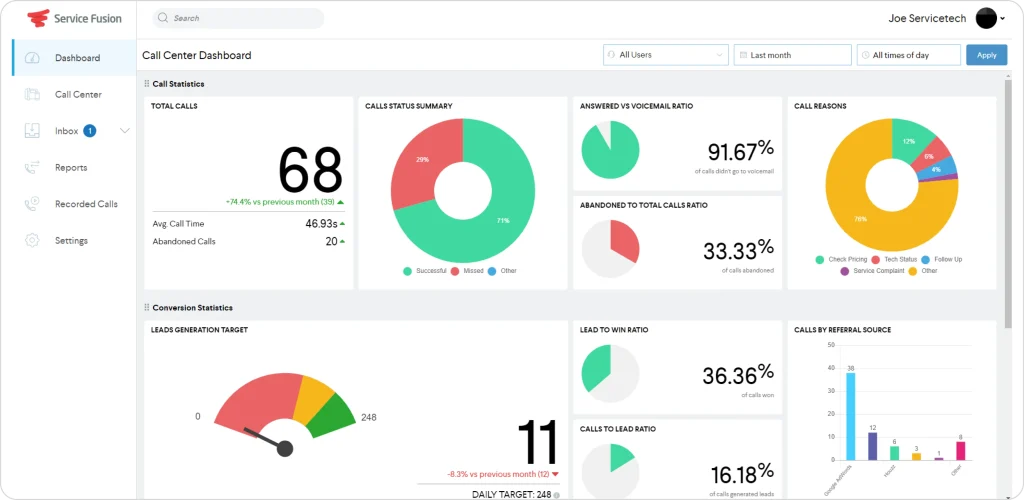Click the Settings gear icon
The image size is (1024, 500).
point(32,240)
